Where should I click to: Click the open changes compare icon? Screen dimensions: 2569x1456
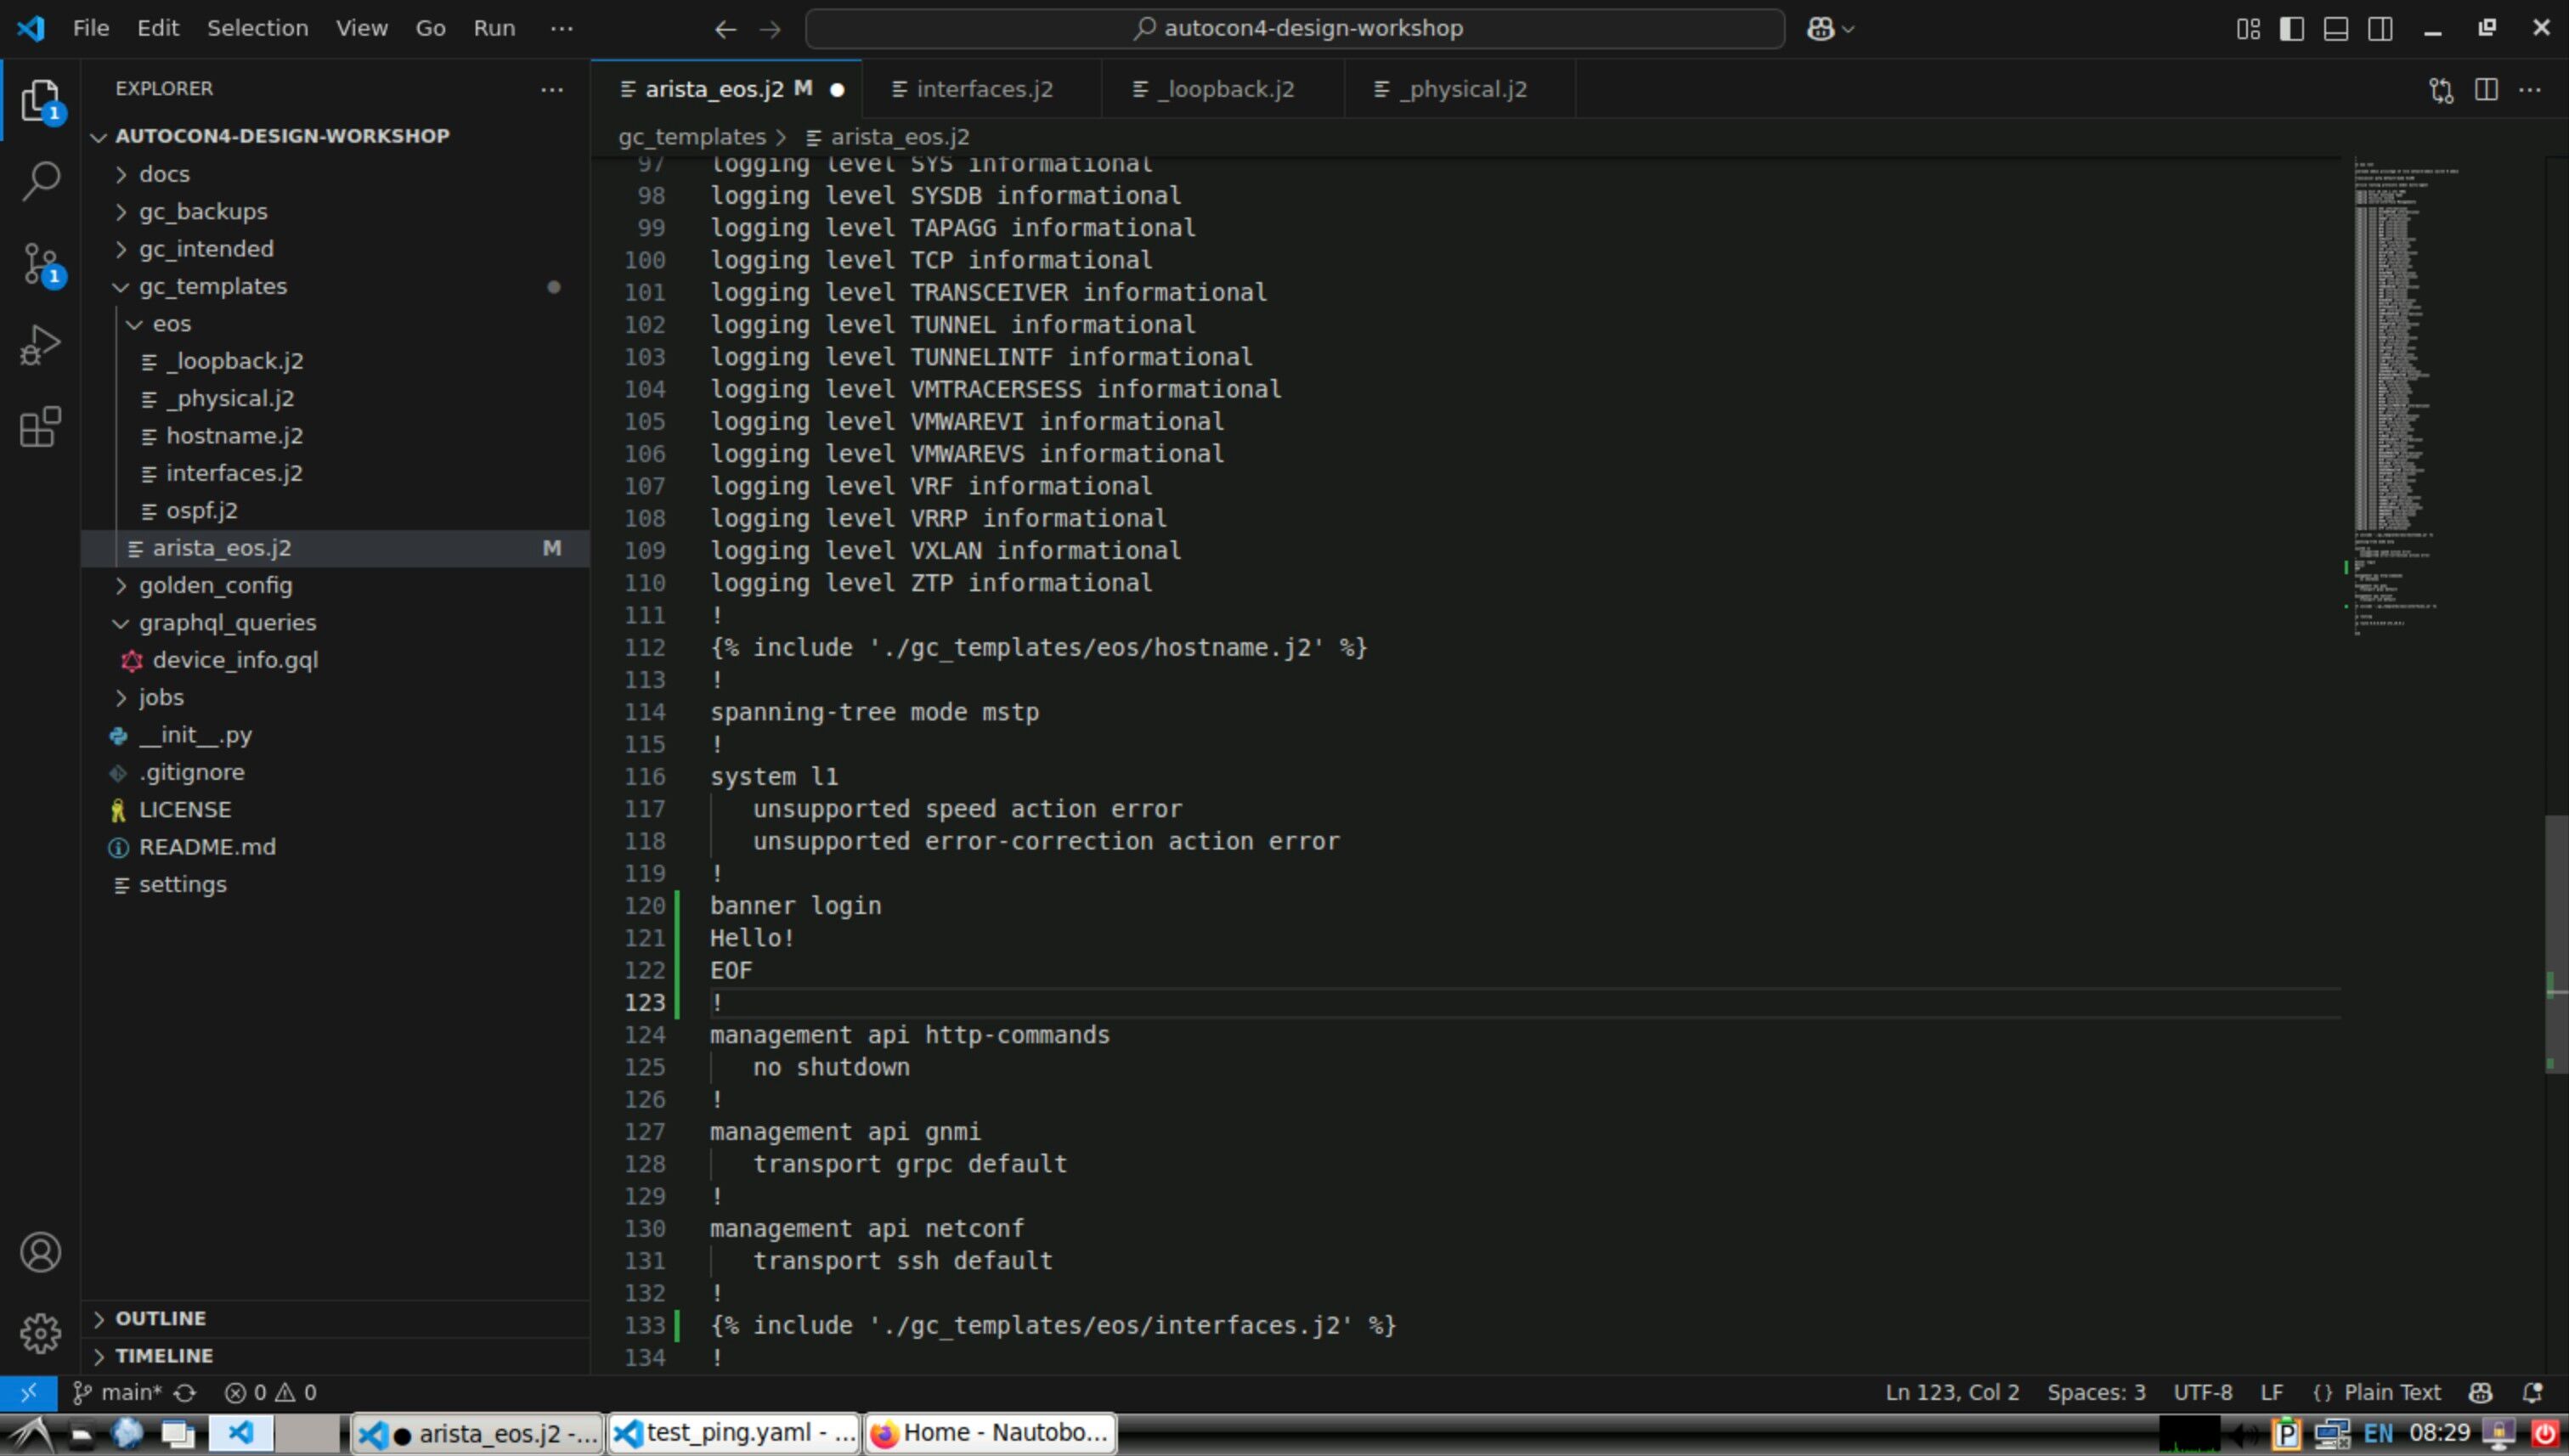tap(2440, 90)
